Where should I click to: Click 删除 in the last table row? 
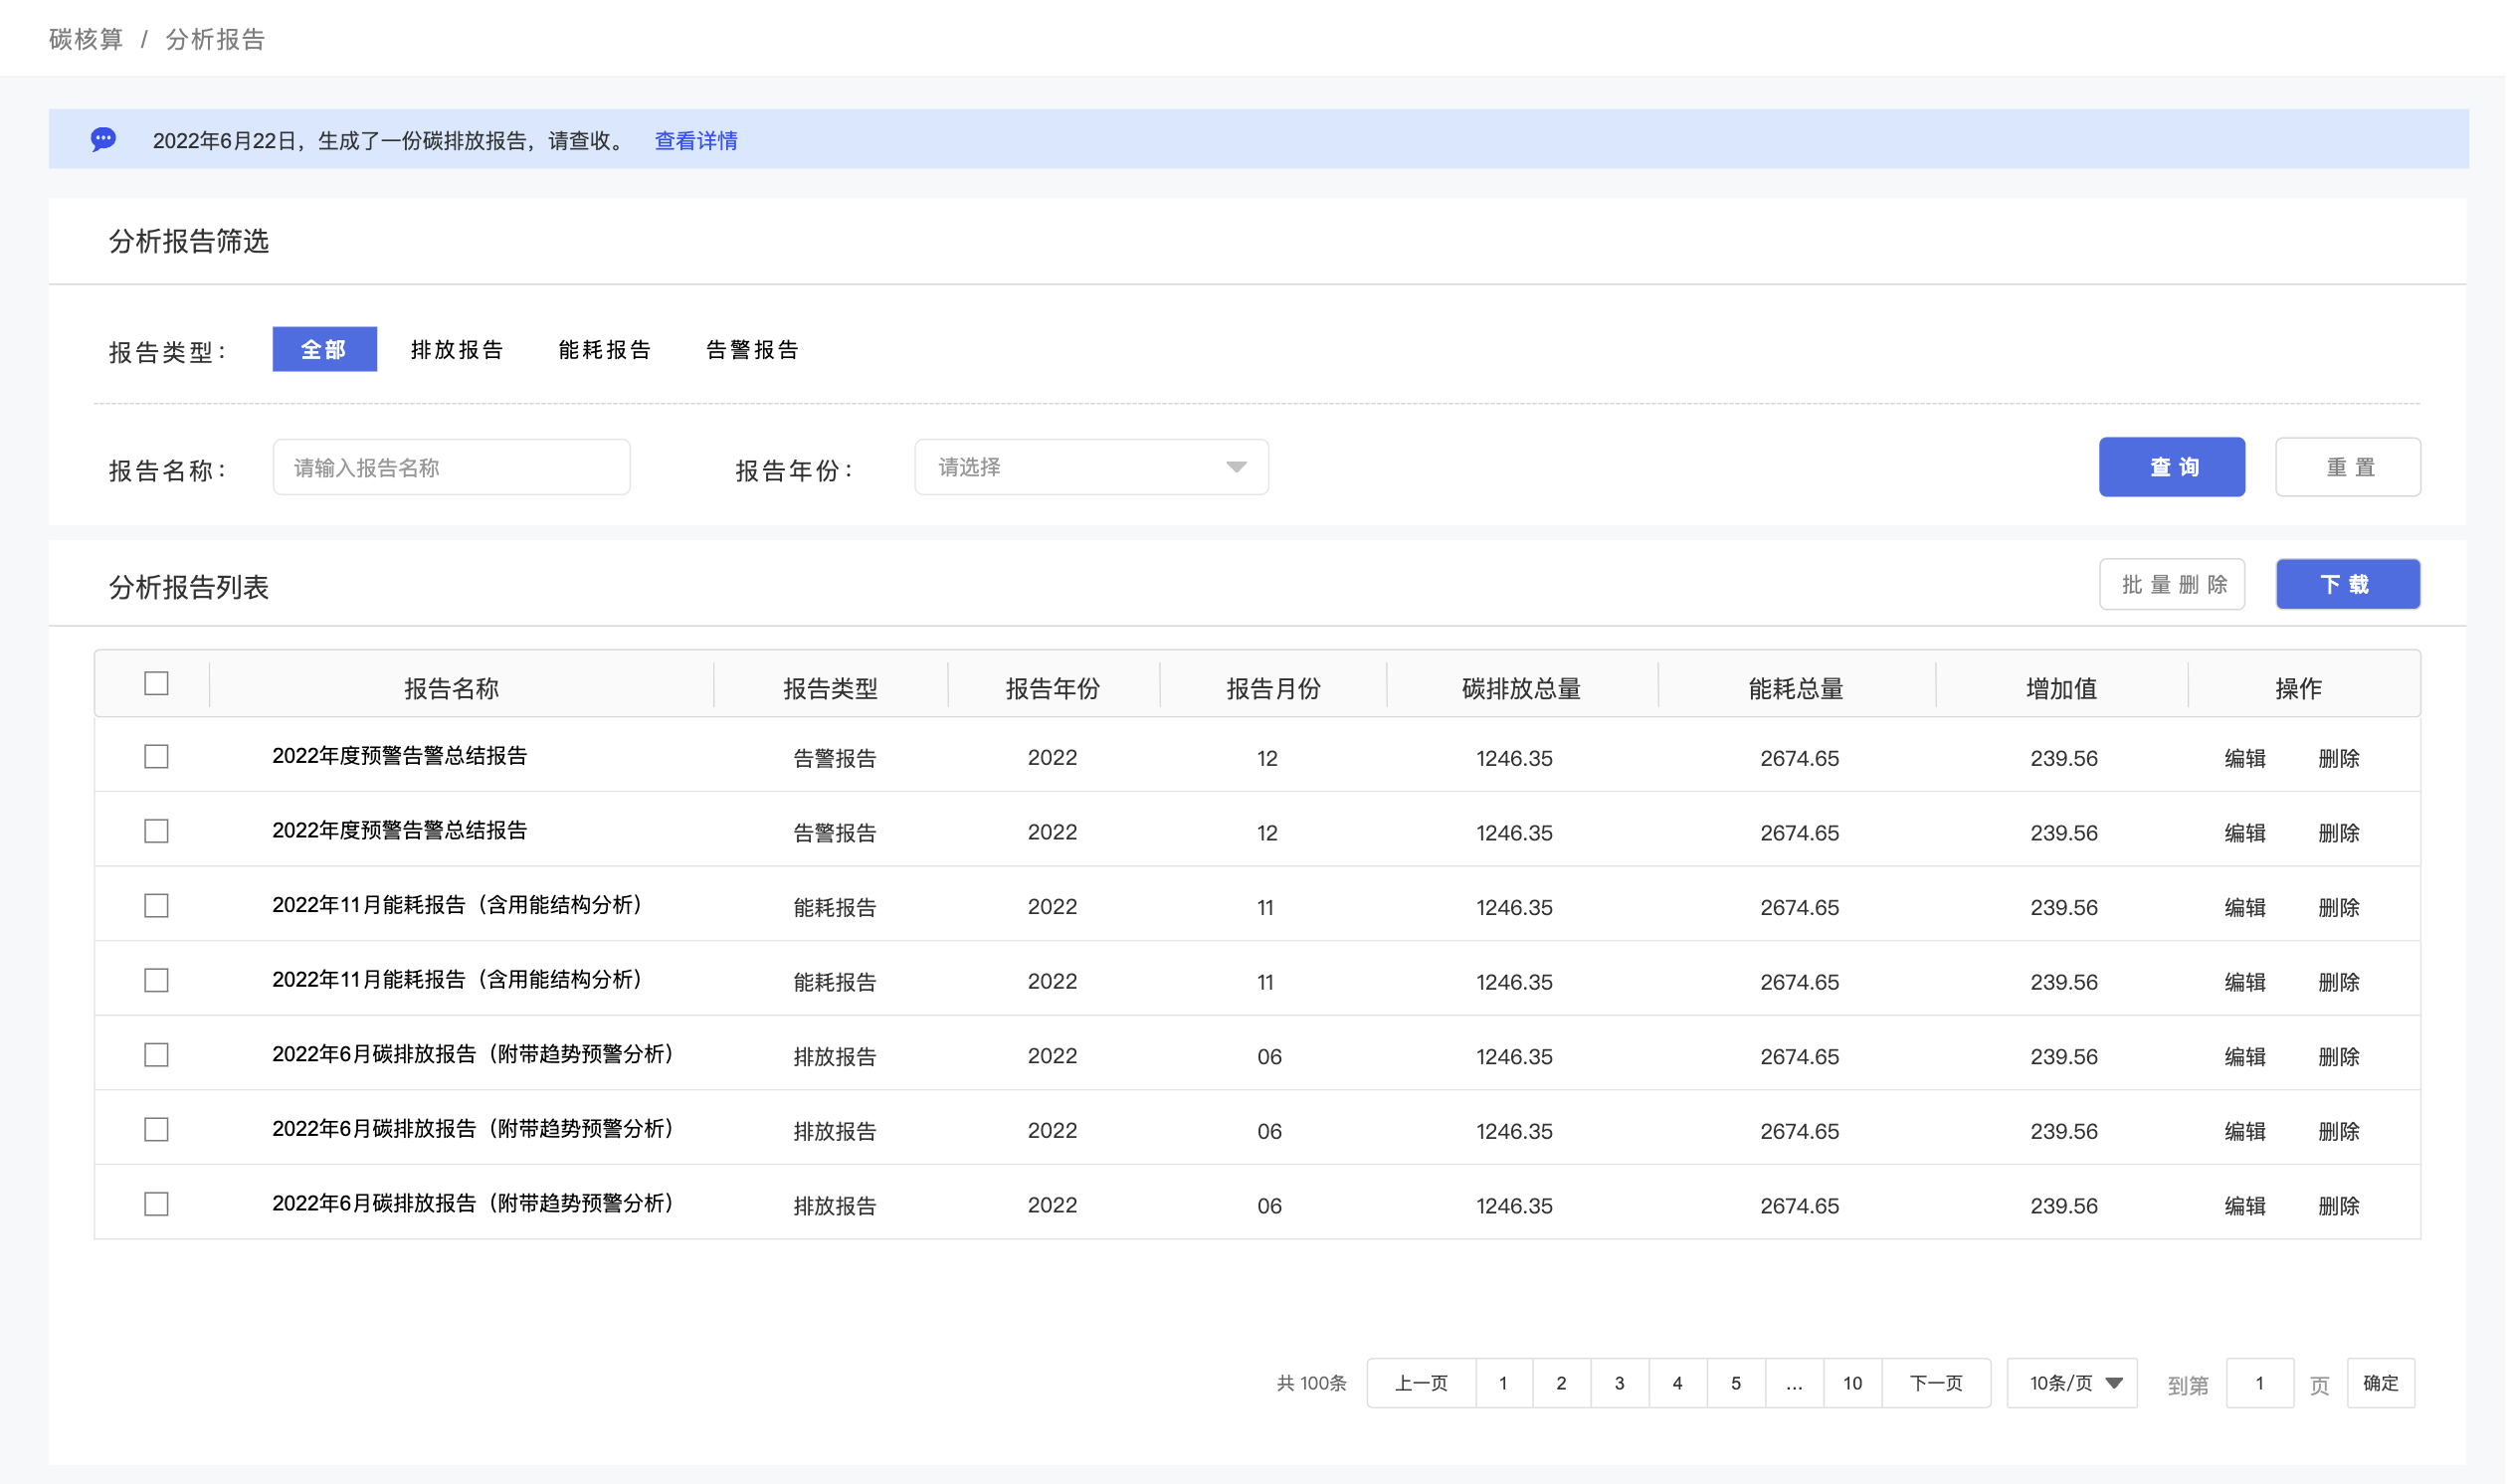tap(2338, 1206)
